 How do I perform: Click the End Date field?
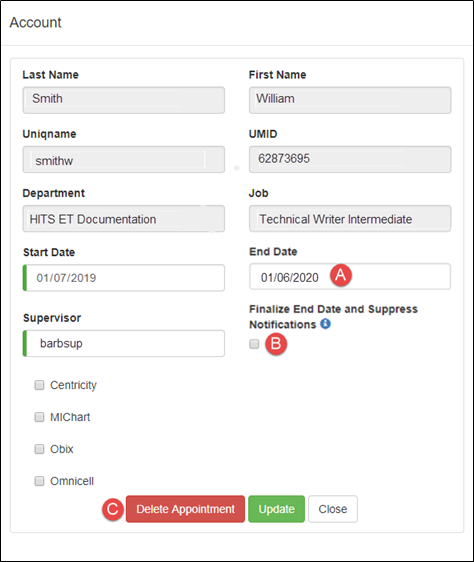[350, 277]
